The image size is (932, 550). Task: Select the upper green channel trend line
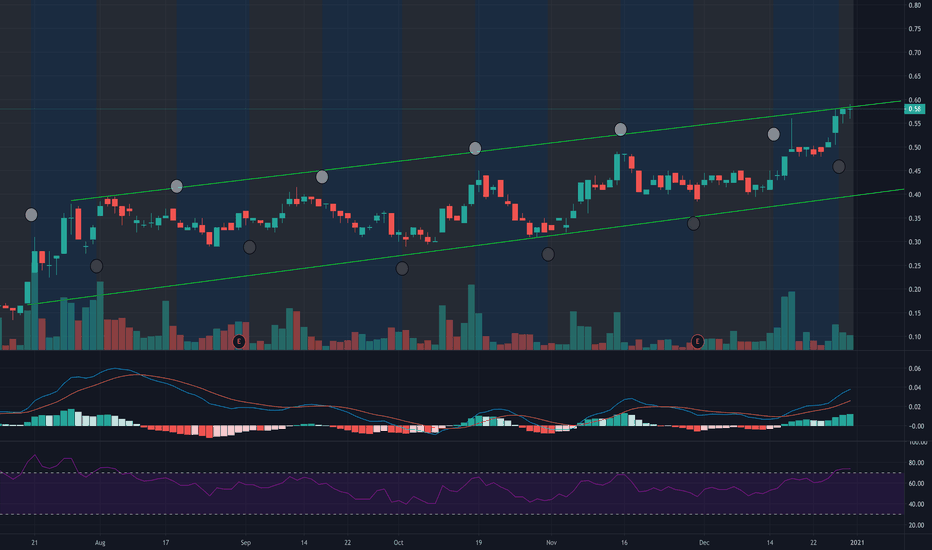pyautogui.click(x=486, y=151)
